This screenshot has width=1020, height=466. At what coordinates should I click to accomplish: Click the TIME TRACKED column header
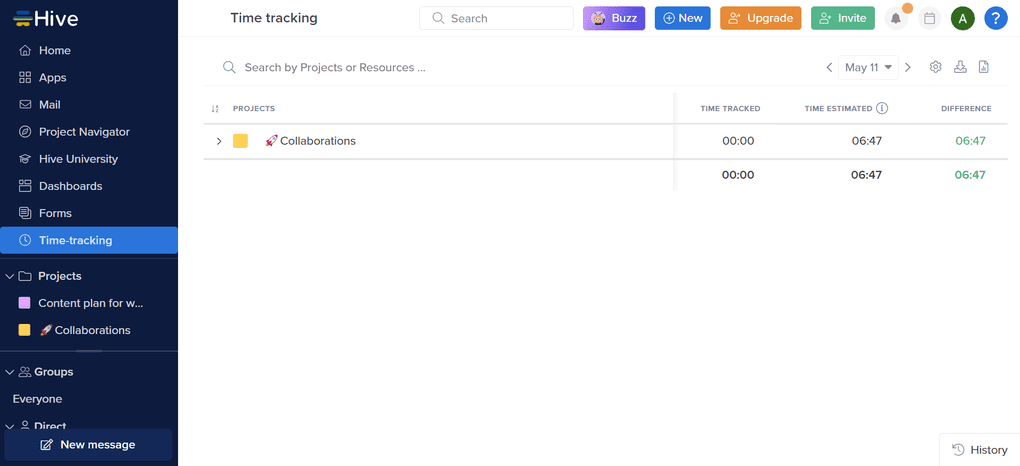[x=730, y=109]
